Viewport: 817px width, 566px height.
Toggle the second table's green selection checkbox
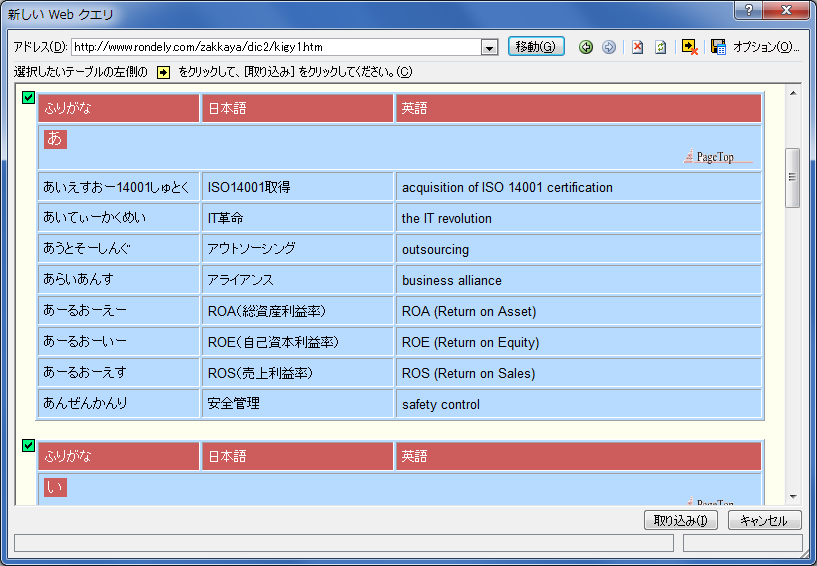(x=28, y=445)
